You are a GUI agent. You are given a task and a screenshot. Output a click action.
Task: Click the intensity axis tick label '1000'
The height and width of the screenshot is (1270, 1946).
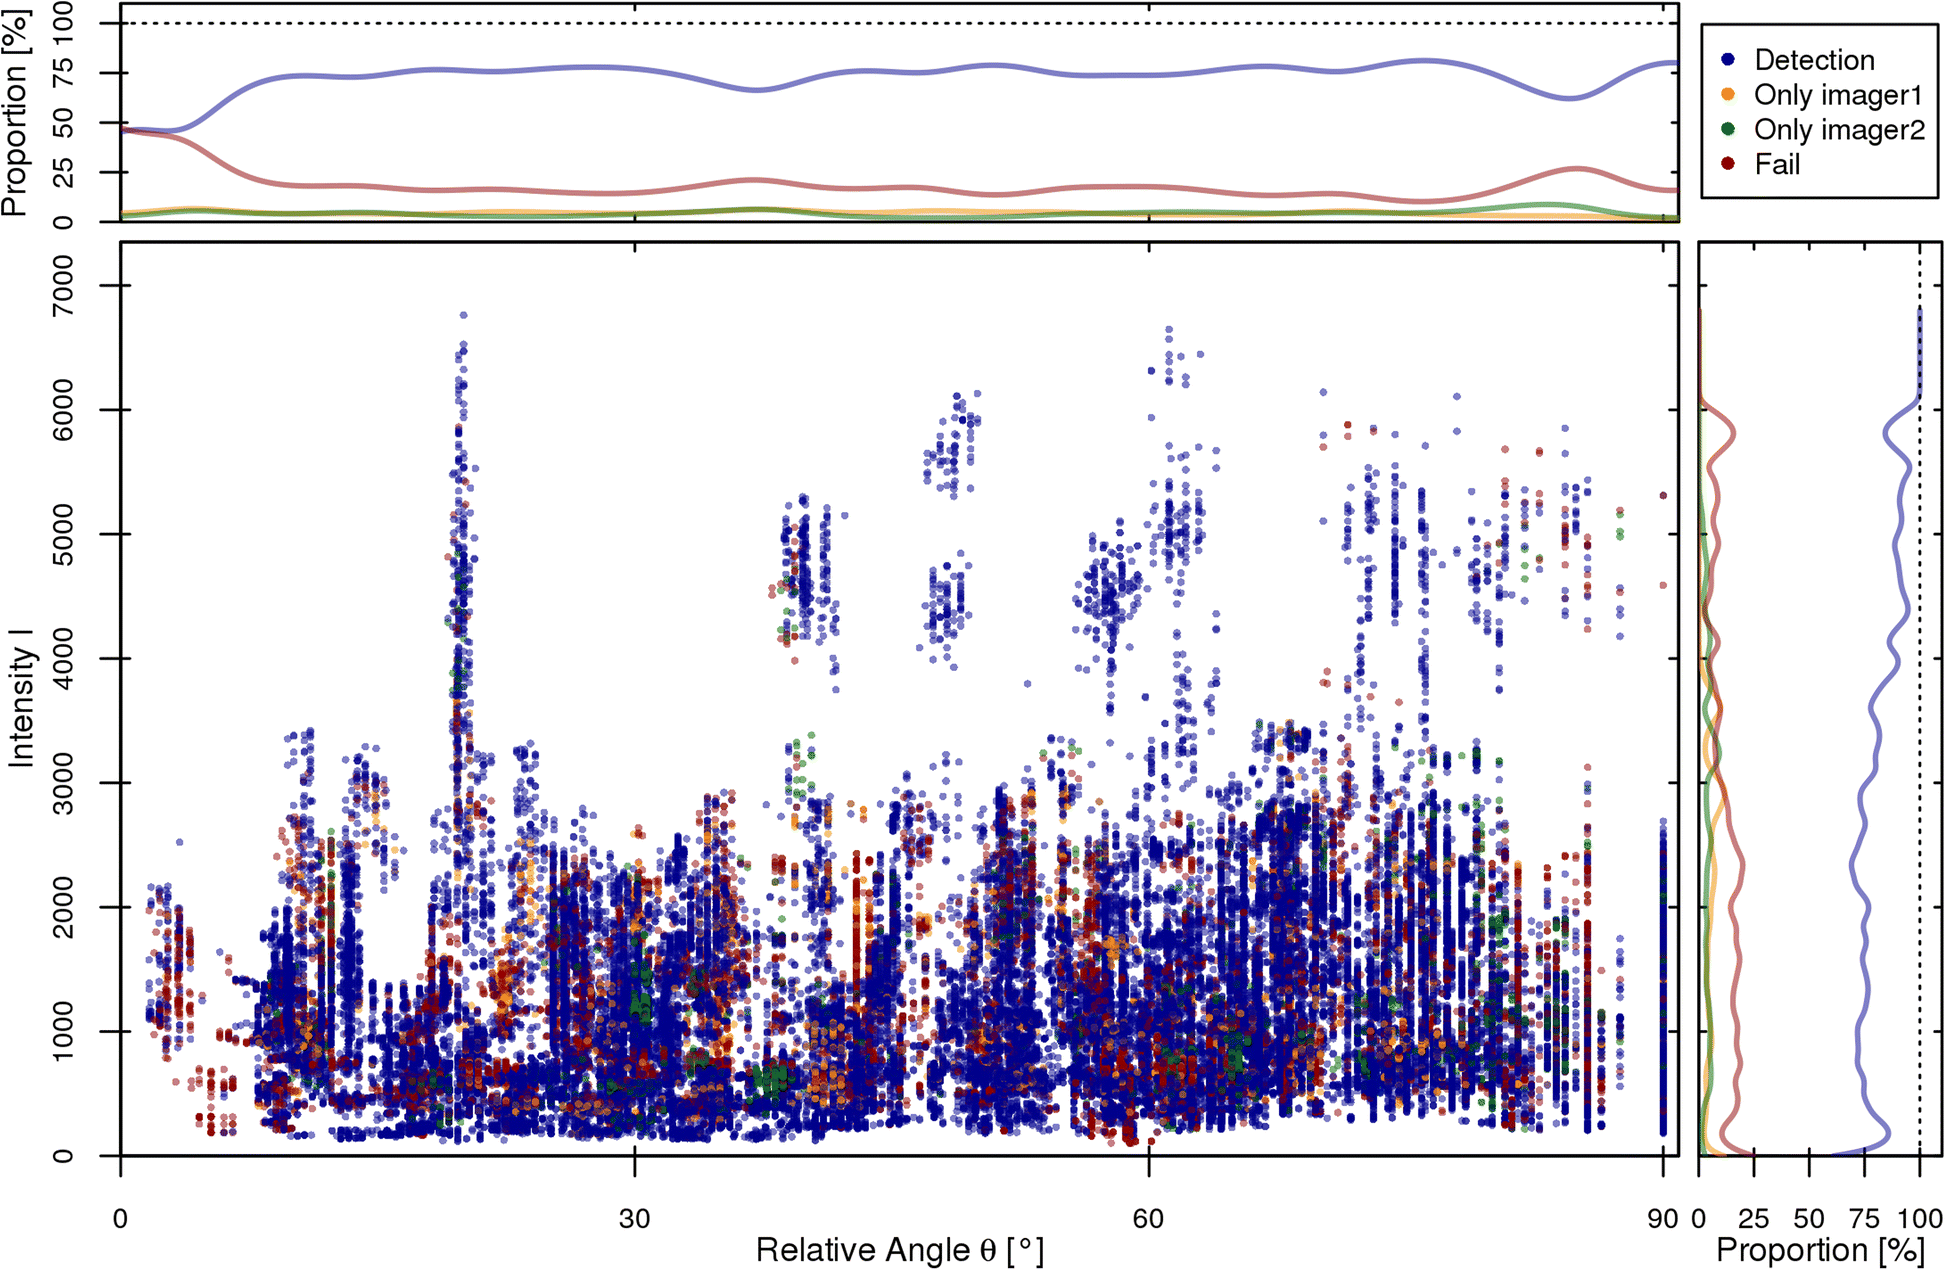point(64,1031)
